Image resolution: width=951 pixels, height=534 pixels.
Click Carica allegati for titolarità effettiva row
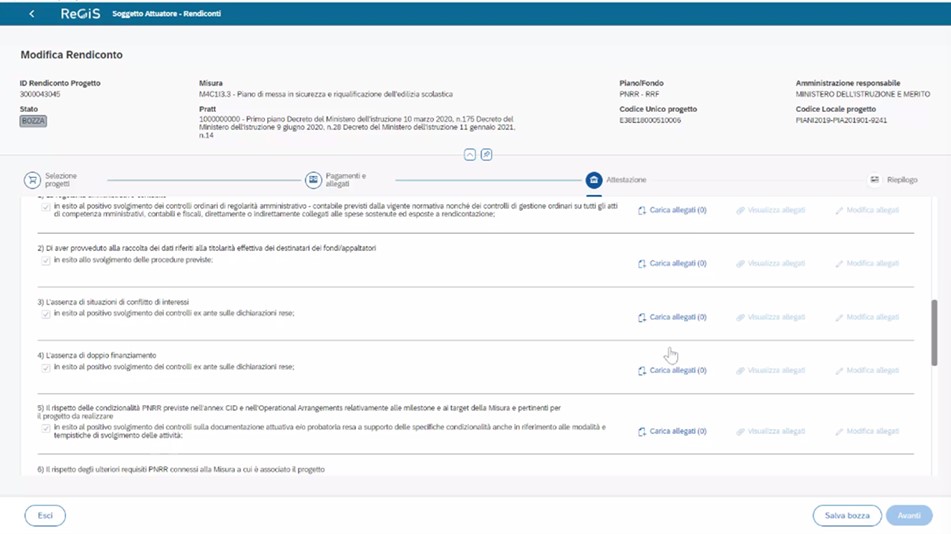pyautogui.click(x=677, y=264)
